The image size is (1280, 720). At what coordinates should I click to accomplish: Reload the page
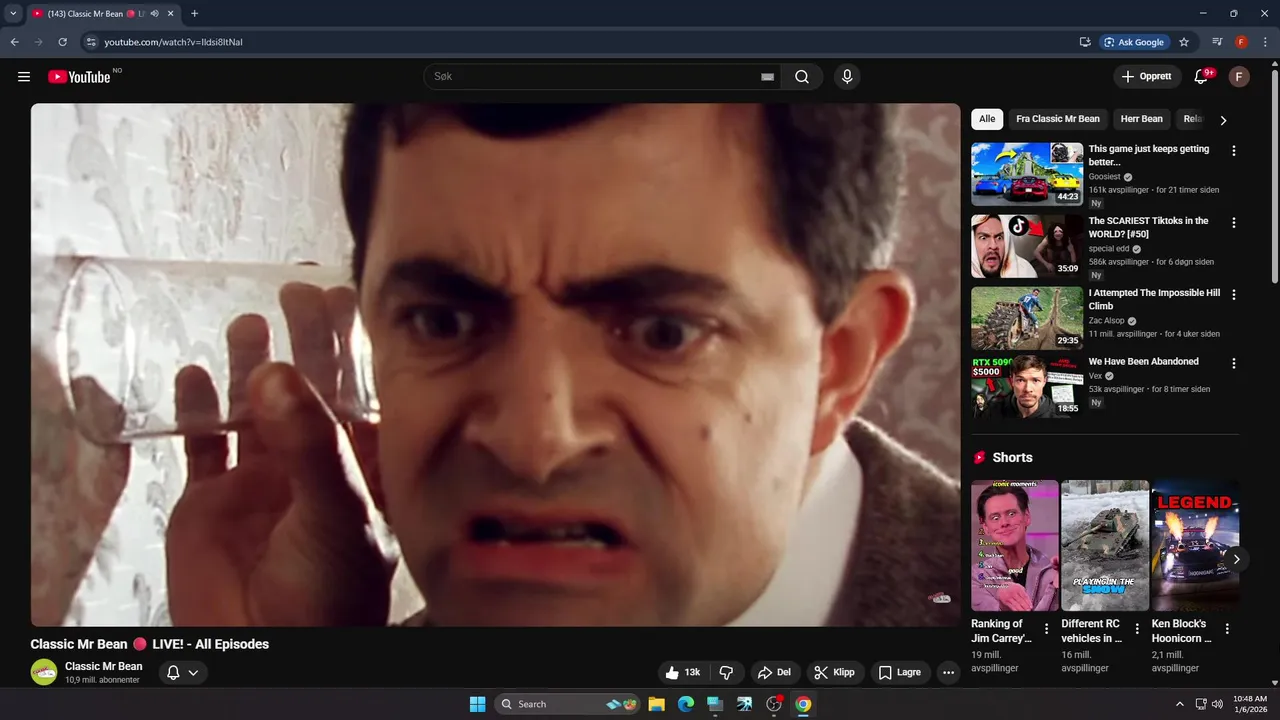point(62,42)
